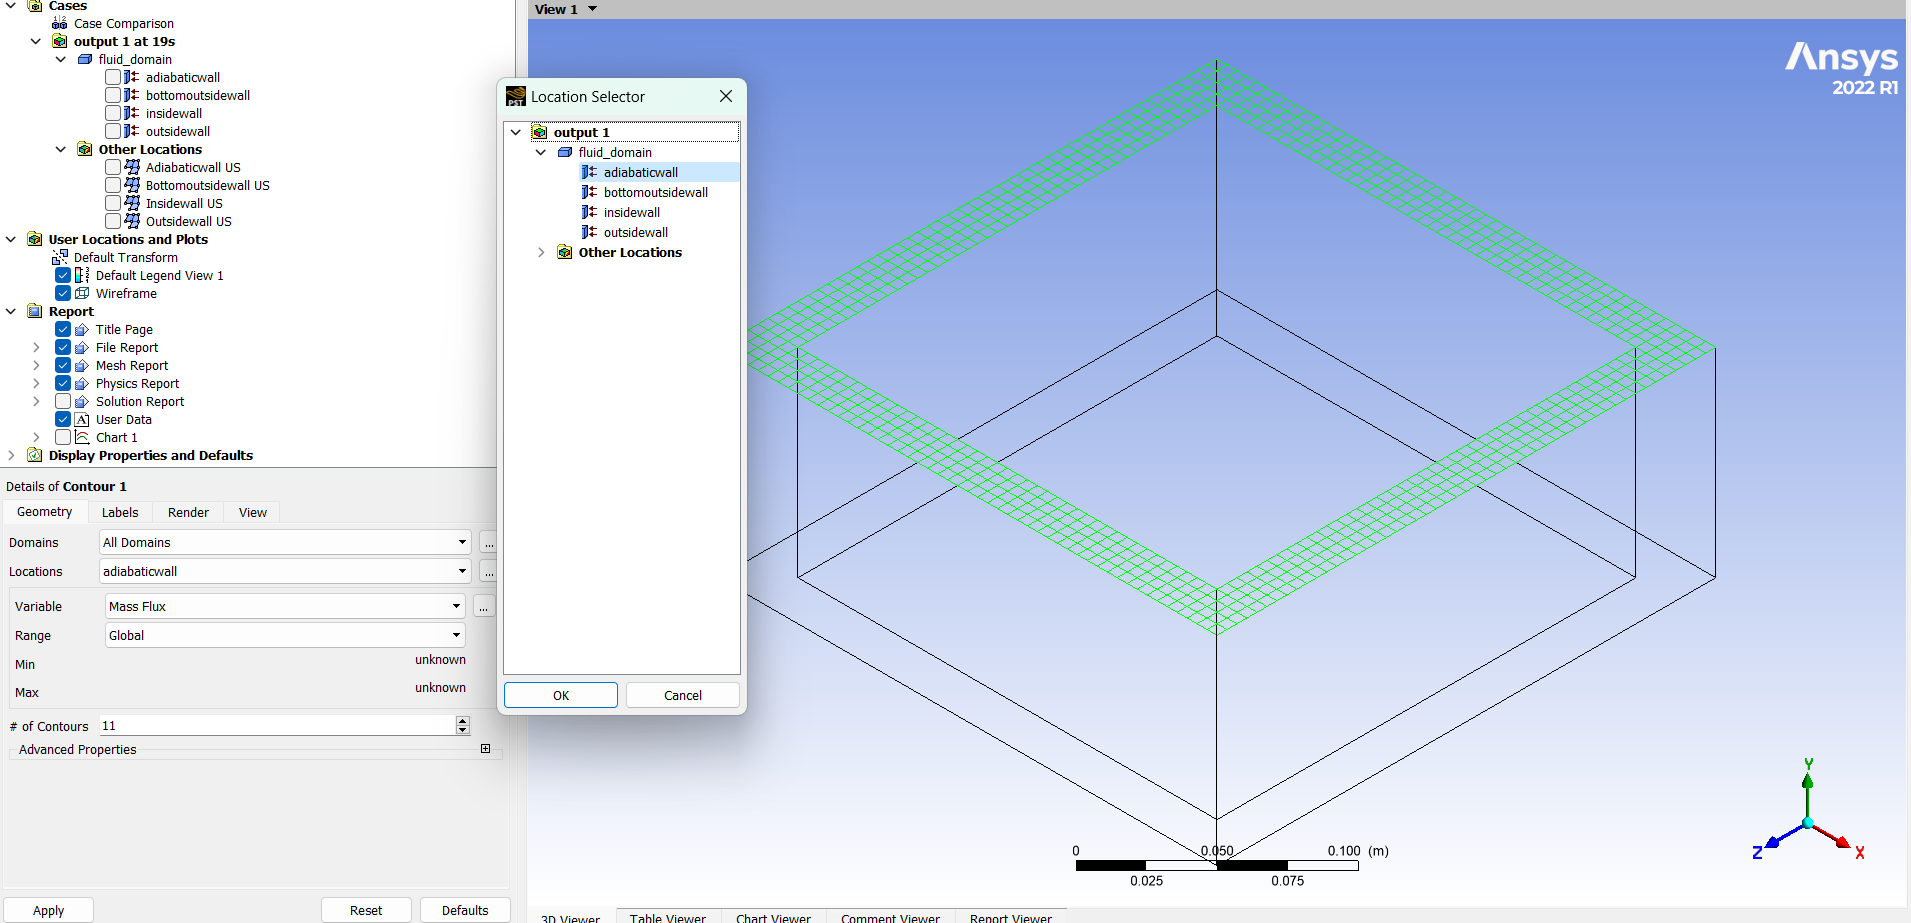The width and height of the screenshot is (1911, 923).
Task: Increase the number of contours with the stepper
Action: 462,721
